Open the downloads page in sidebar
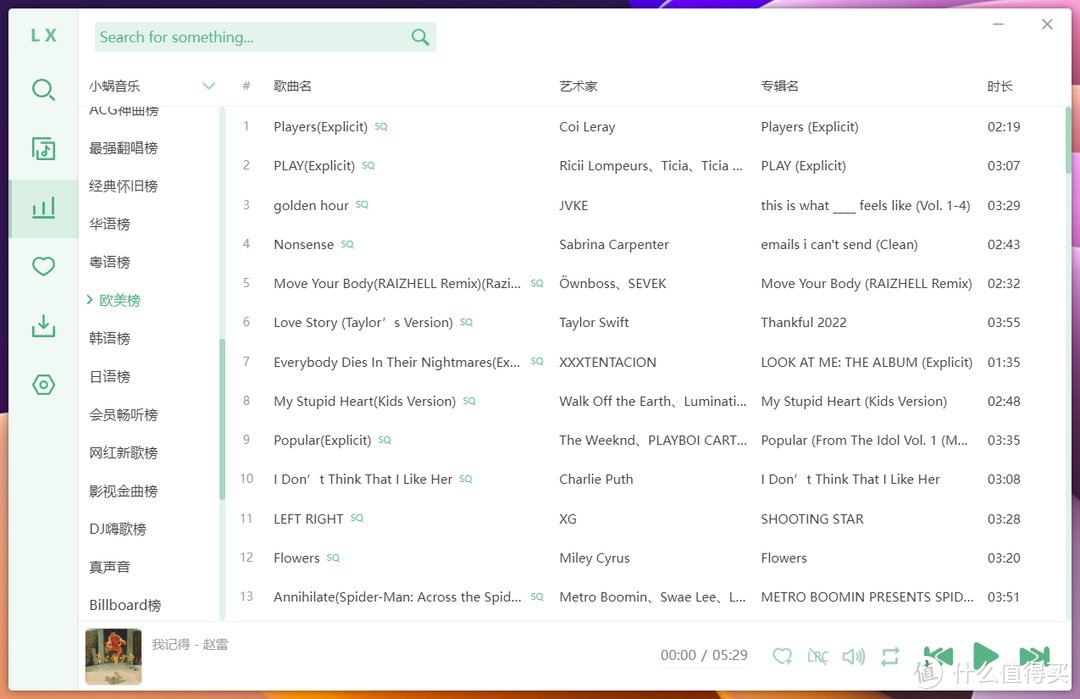 click(43, 326)
